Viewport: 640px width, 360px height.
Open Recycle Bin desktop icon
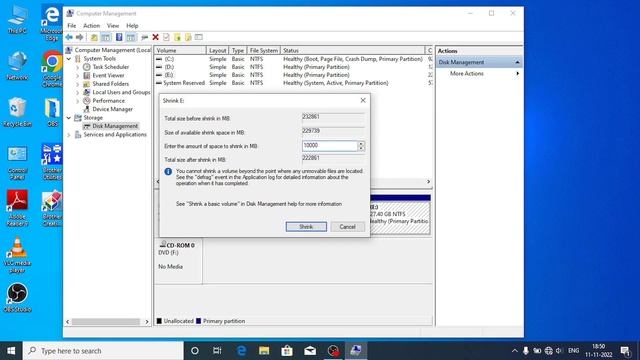click(17, 112)
